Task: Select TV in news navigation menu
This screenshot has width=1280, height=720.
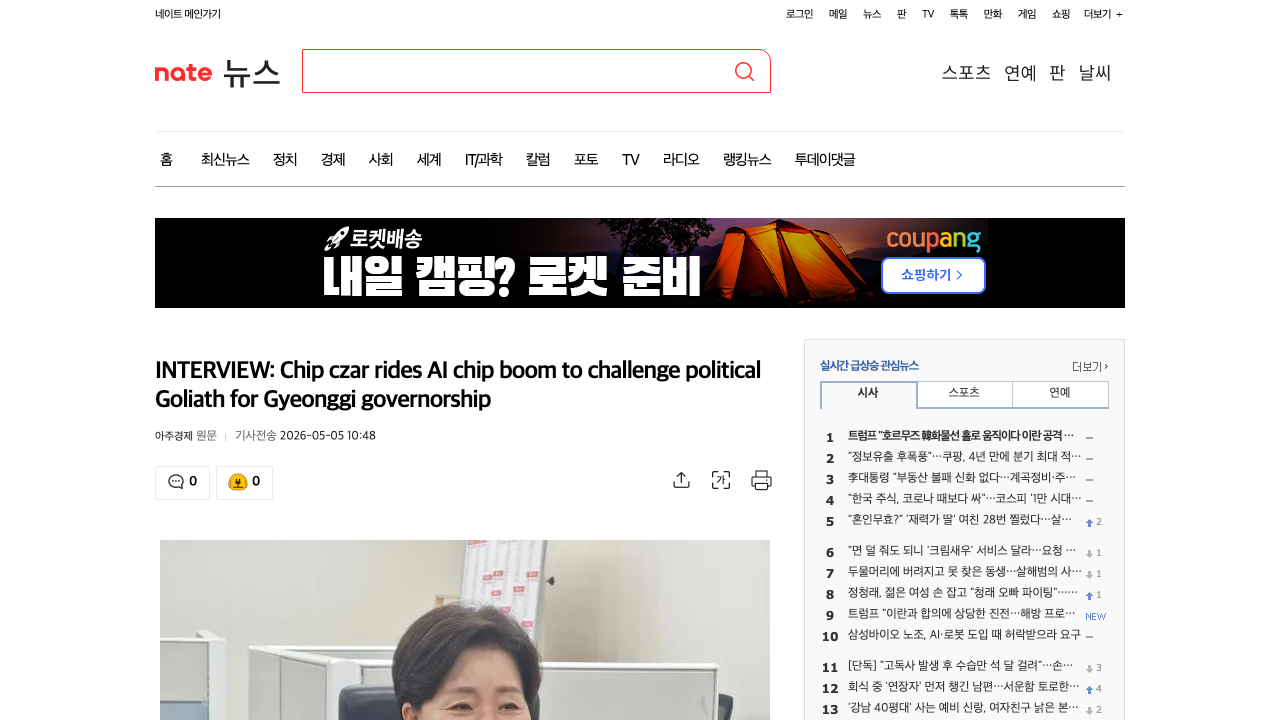Action: [630, 159]
